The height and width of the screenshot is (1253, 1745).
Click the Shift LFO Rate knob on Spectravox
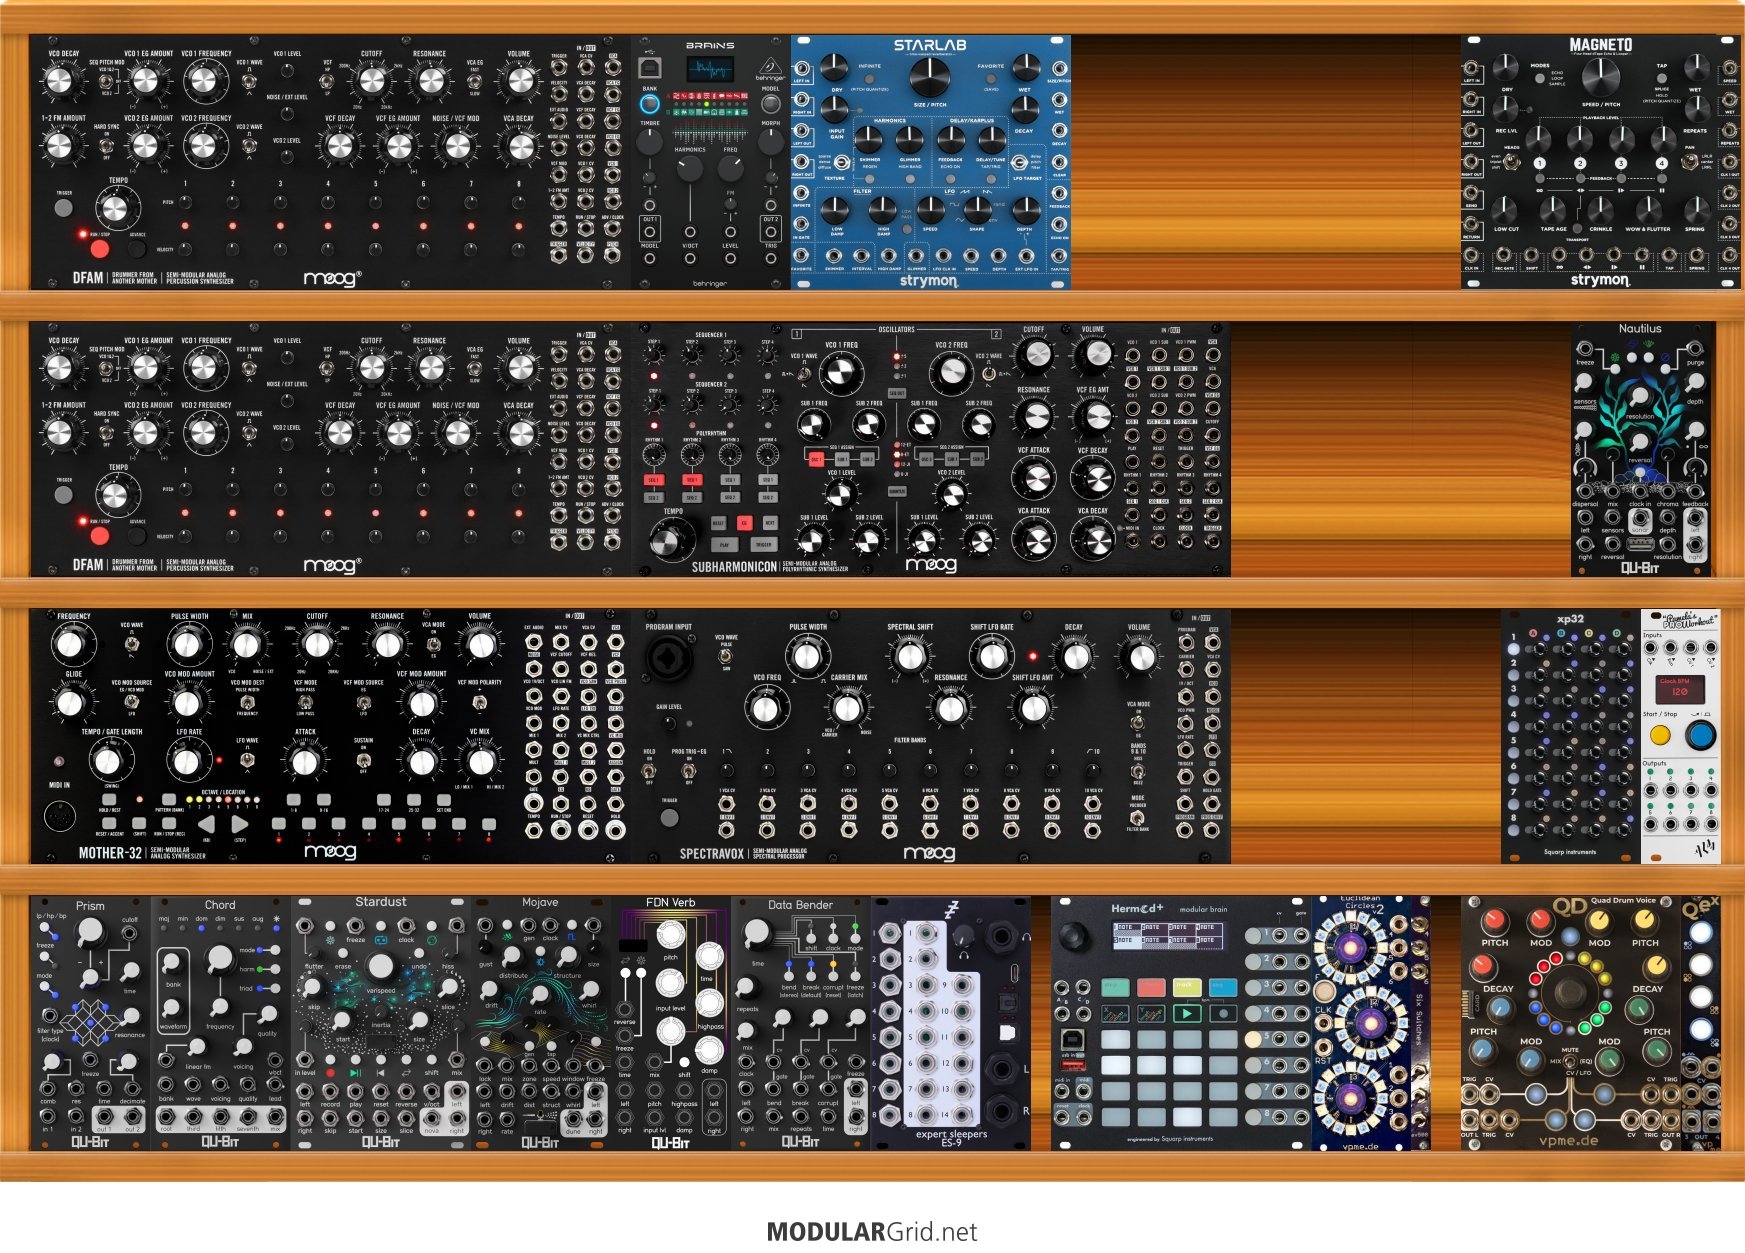992,656
